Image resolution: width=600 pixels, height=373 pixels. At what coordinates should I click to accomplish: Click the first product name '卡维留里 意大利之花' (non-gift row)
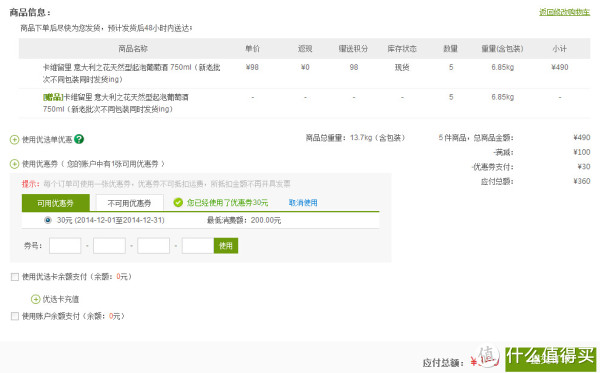(131, 73)
